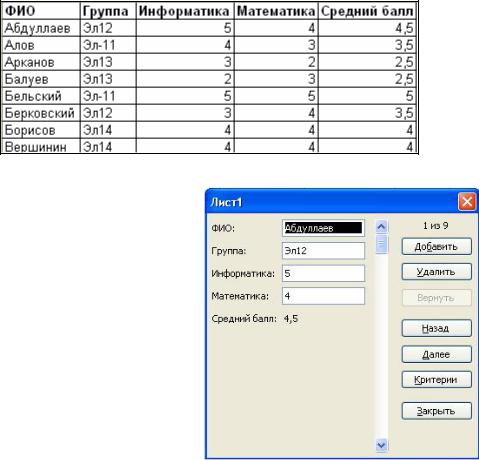Click the Группа input field showing Эл12
The height and width of the screenshot is (460, 479).
(x=323, y=251)
